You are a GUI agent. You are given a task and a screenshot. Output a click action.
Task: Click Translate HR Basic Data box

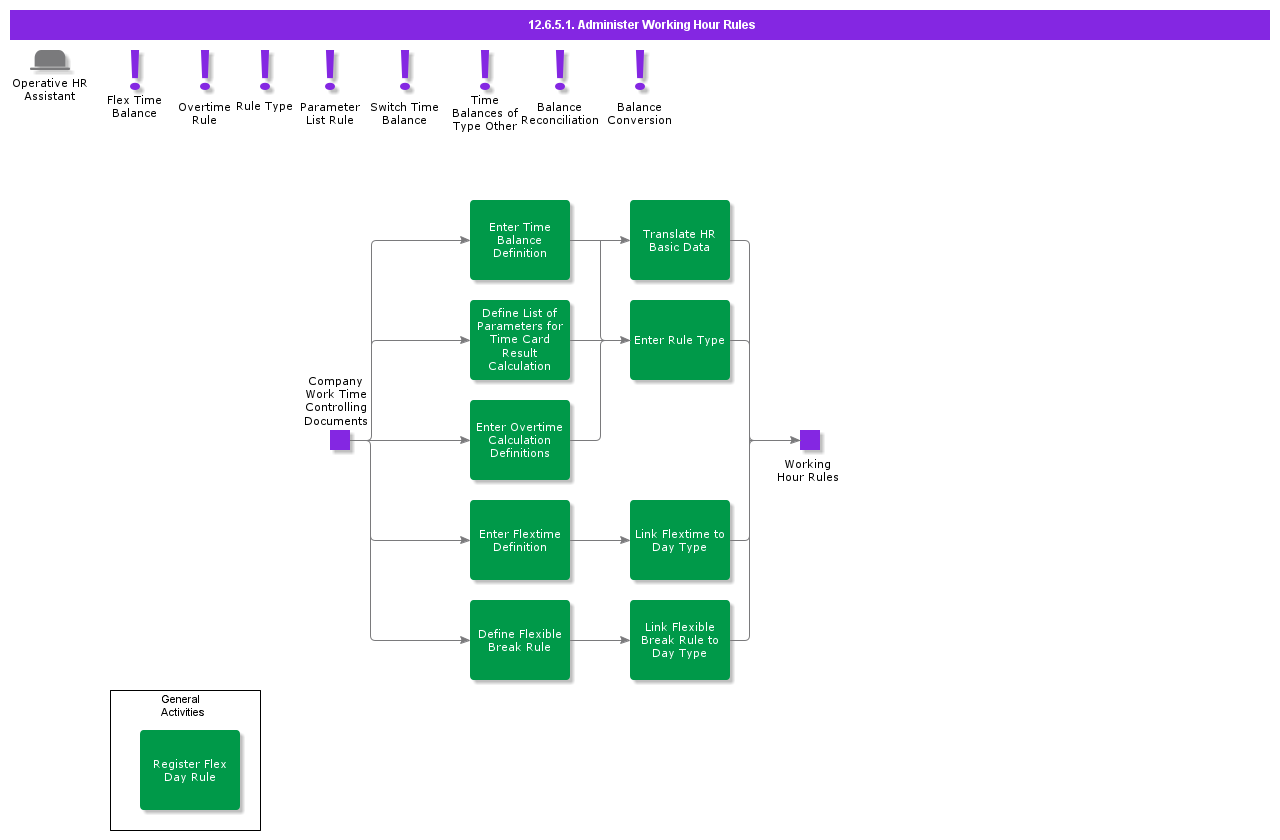click(680, 240)
